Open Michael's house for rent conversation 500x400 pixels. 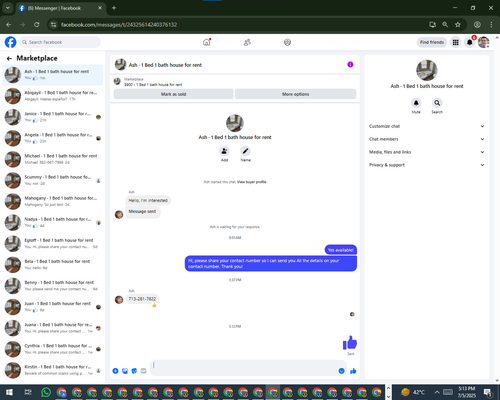(x=53, y=159)
